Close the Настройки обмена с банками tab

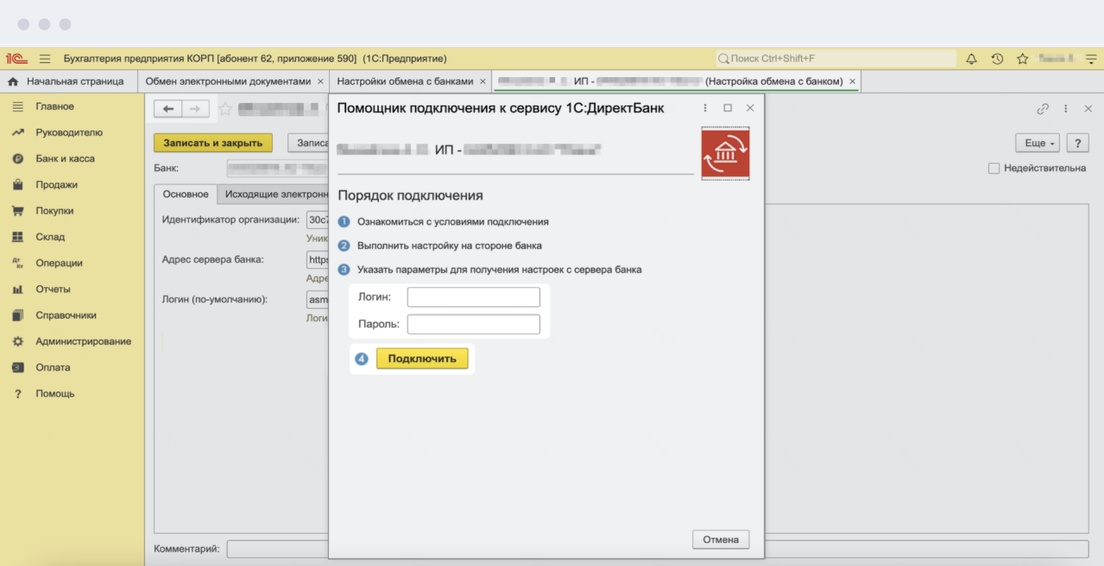click(483, 81)
